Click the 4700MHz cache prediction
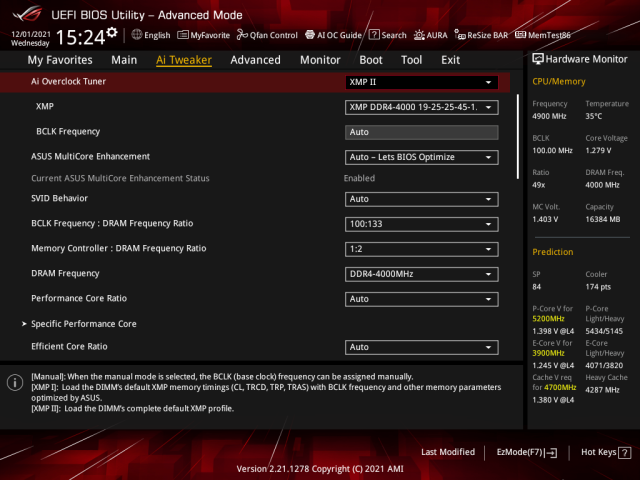Image resolution: width=640 pixels, height=480 pixels. pyautogui.click(x=560, y=387)
